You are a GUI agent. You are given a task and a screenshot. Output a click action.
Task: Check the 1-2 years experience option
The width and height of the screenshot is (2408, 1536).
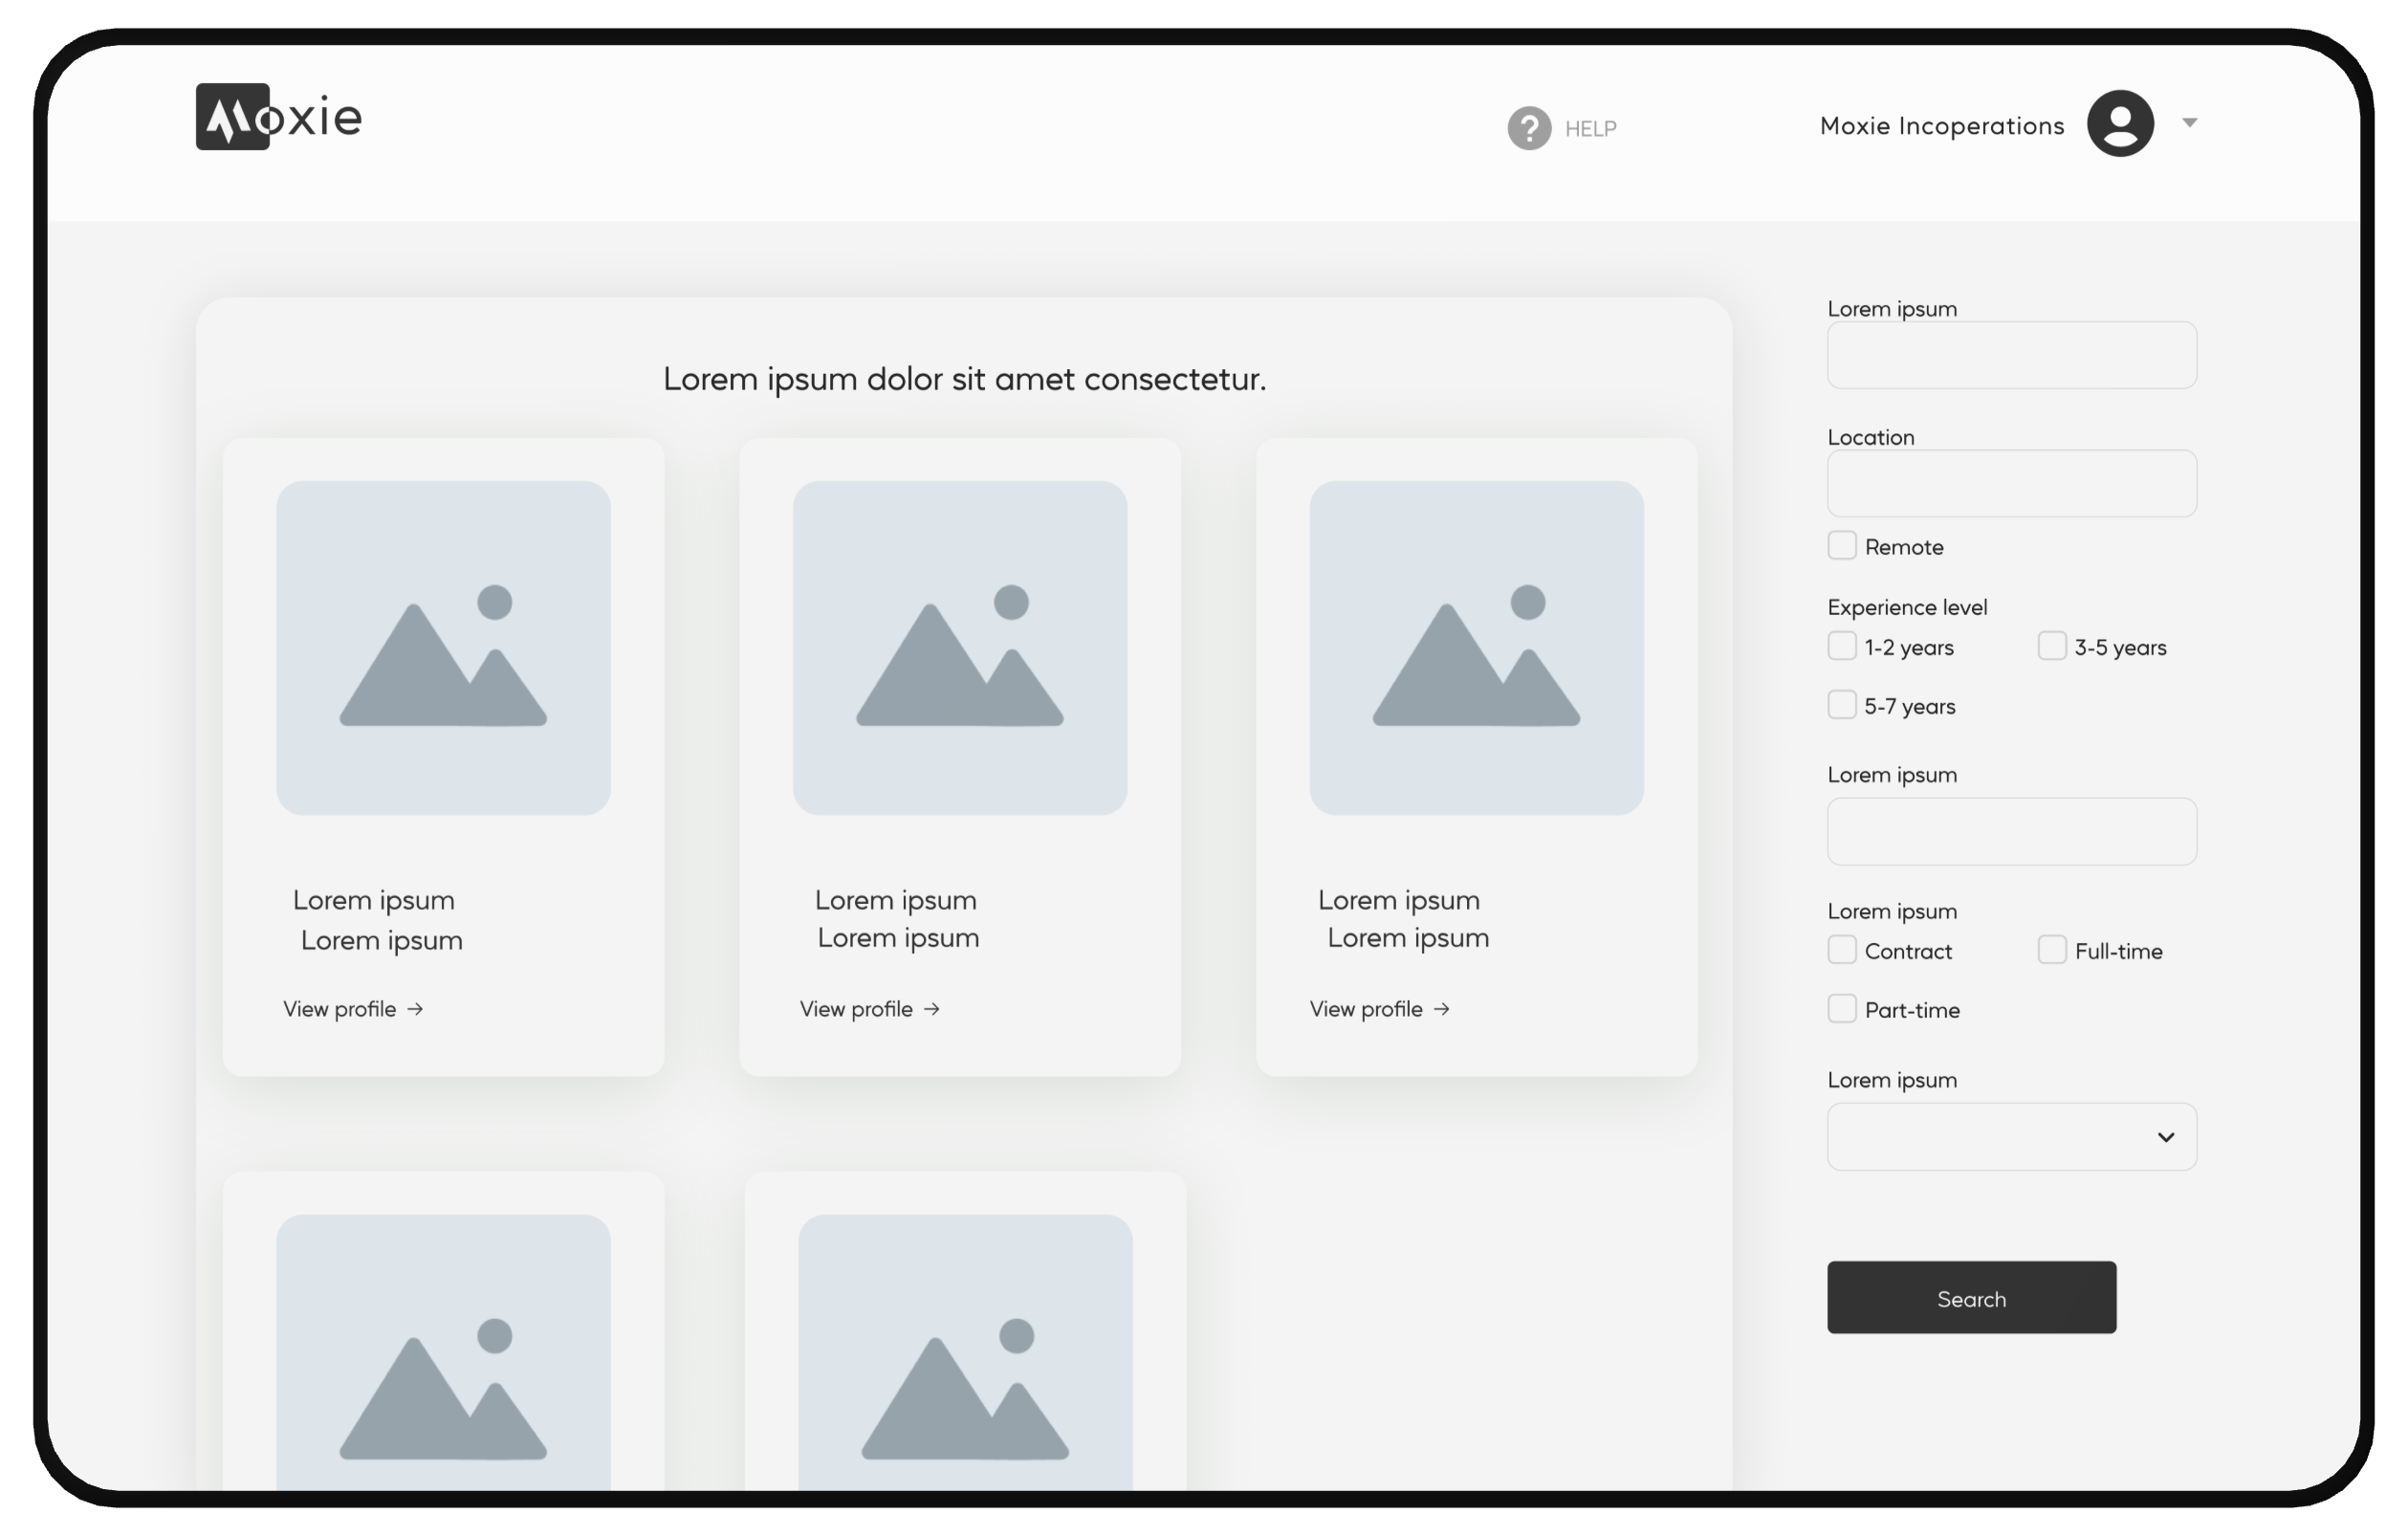(1841, 646)
